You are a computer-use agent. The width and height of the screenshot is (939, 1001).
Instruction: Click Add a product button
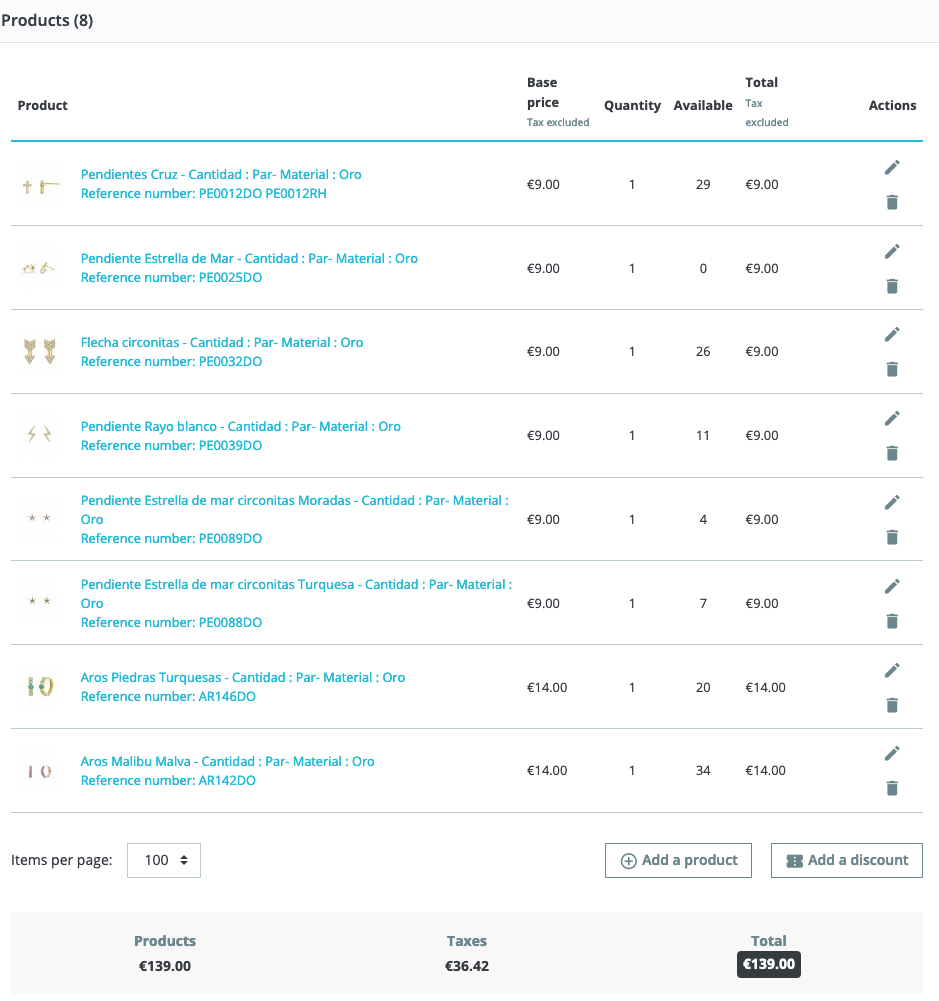pyautogui.click(x=678, y=860)
